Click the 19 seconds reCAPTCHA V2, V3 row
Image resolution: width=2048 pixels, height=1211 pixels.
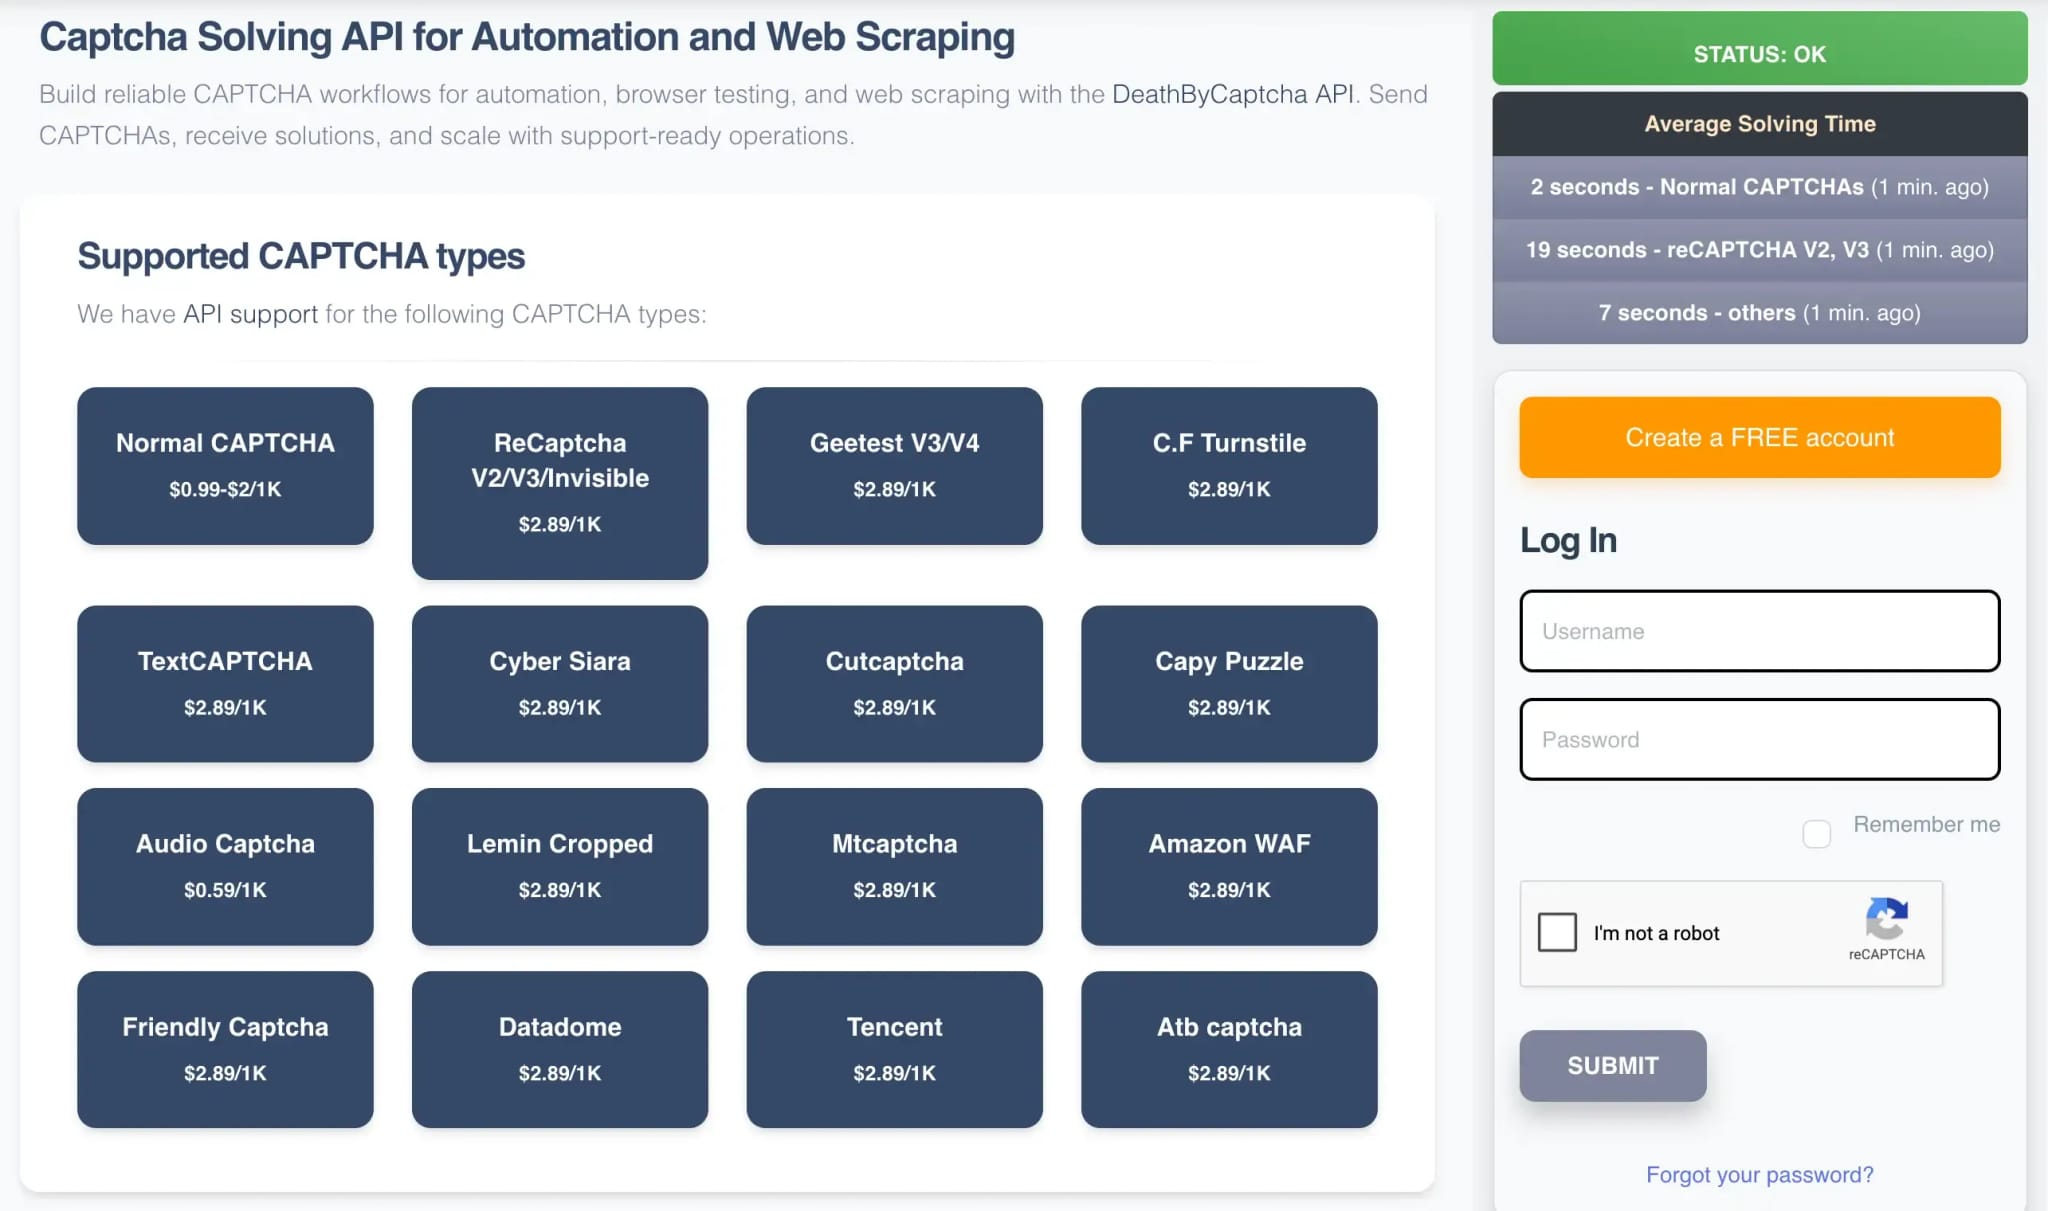(x=1759, y=250)
